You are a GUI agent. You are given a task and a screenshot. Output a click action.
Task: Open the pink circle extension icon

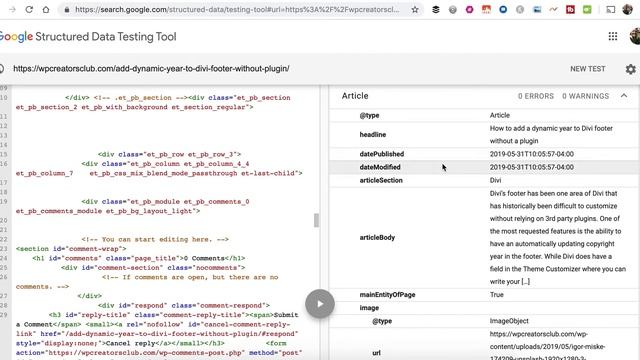point(469,9)
